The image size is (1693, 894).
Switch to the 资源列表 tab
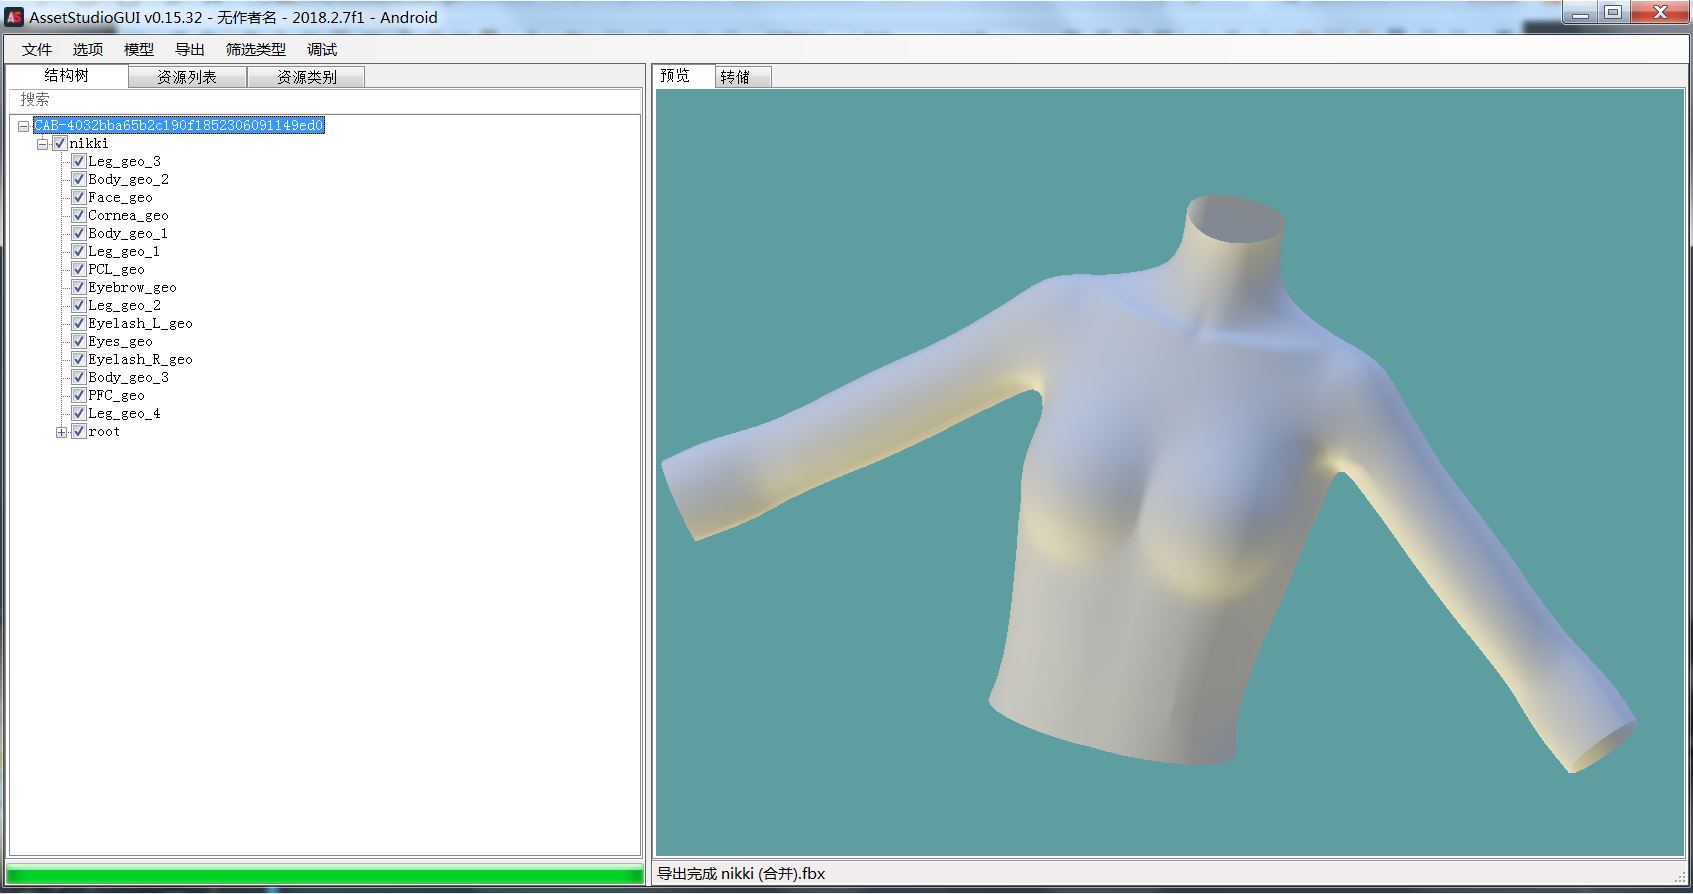tap(187, 77)
